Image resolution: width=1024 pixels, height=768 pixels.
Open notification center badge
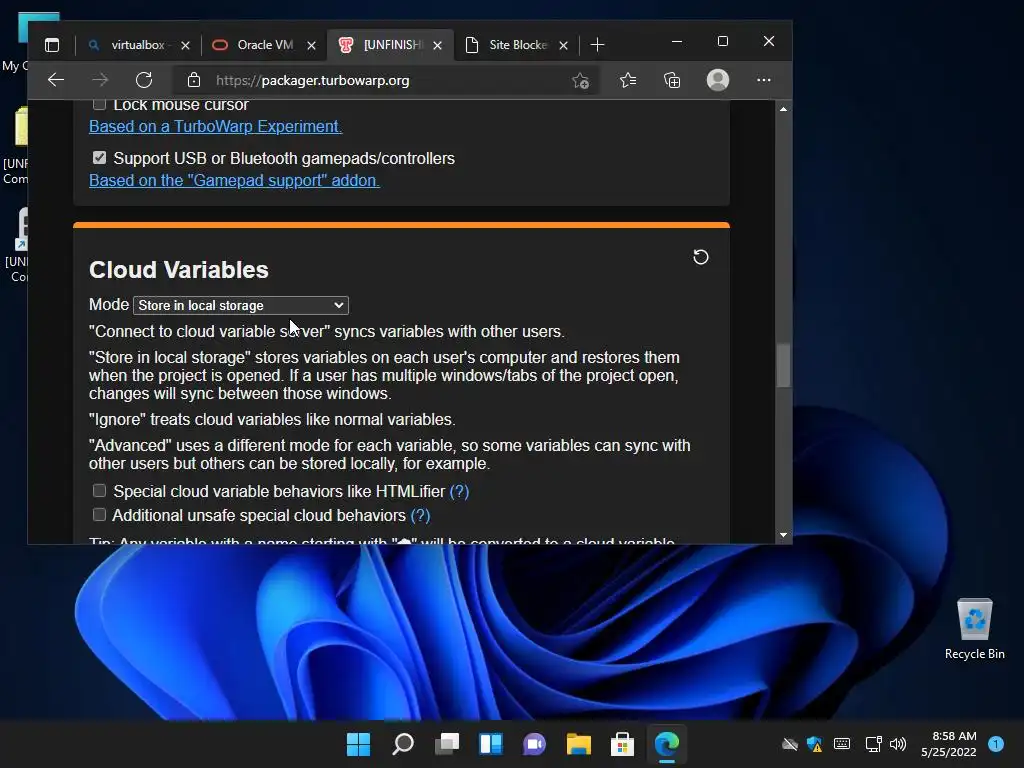996,744
